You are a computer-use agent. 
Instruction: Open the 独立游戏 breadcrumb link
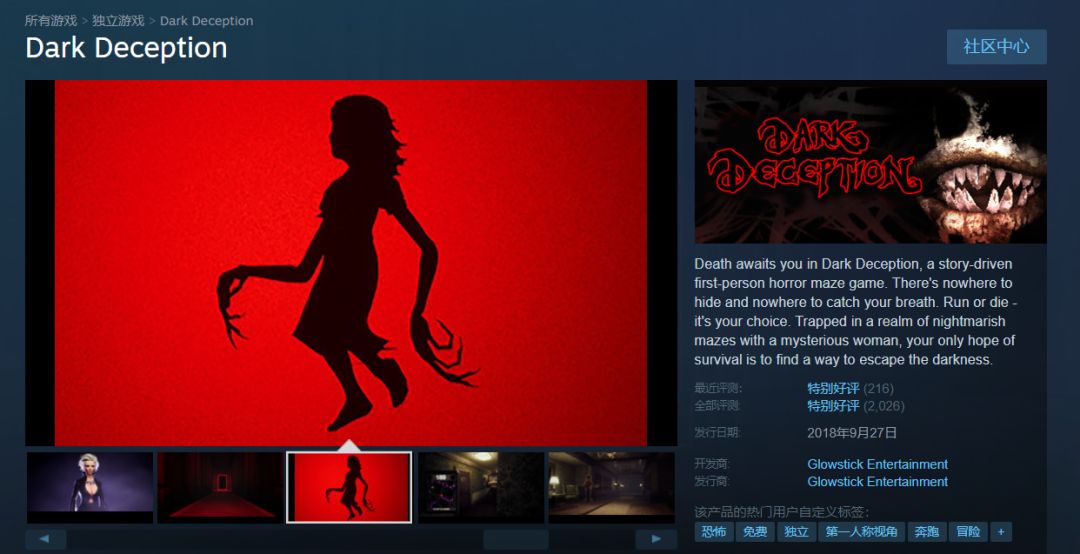(x=118, y=21)
